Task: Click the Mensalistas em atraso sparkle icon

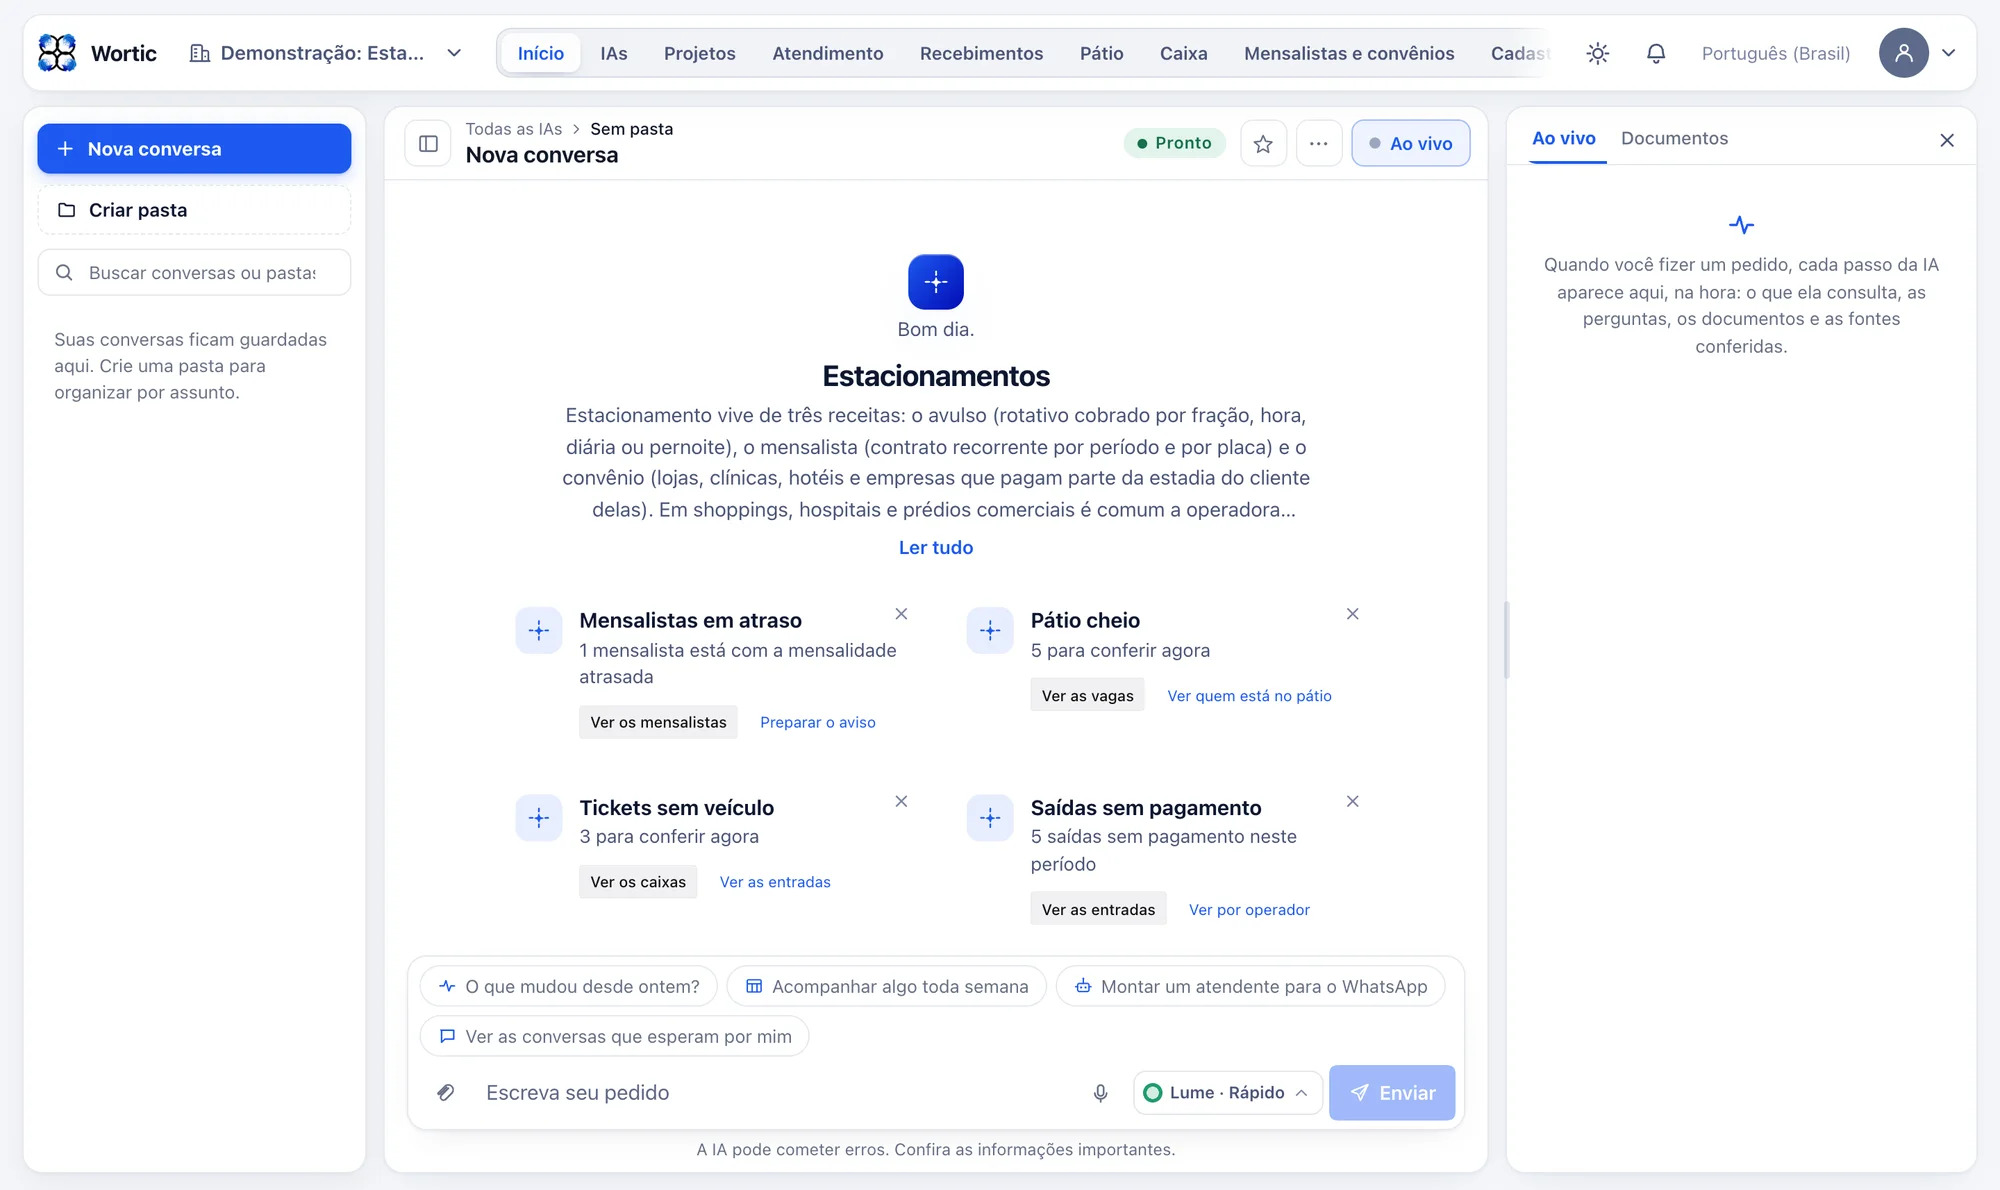Action: point(539,631)
